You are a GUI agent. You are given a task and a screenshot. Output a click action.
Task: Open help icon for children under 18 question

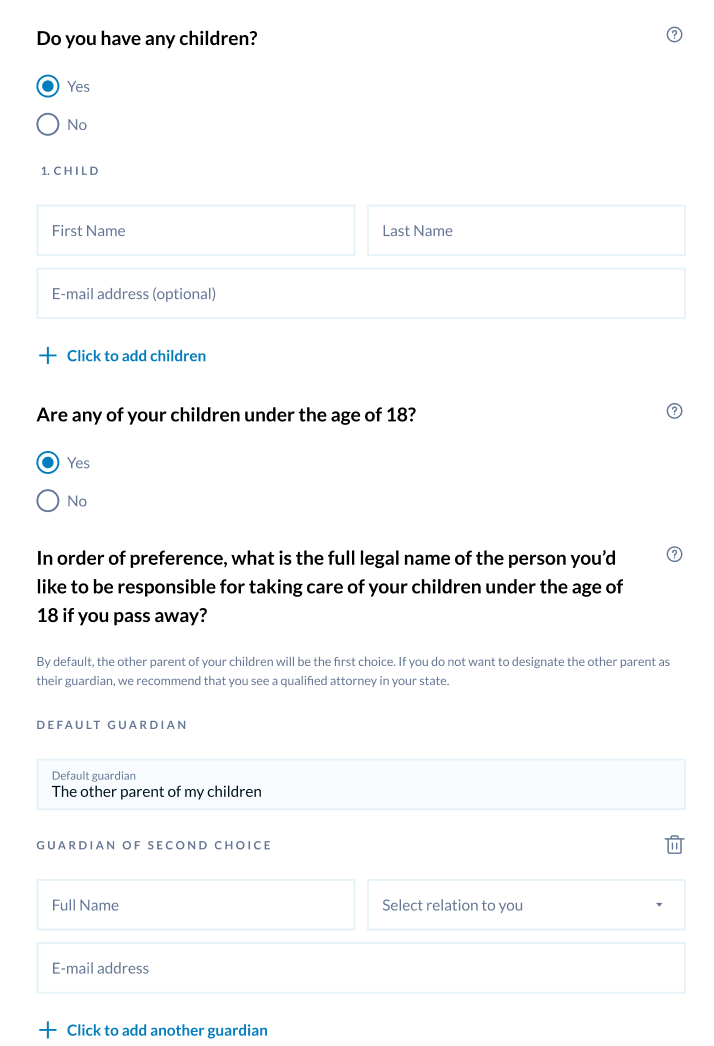674,411
